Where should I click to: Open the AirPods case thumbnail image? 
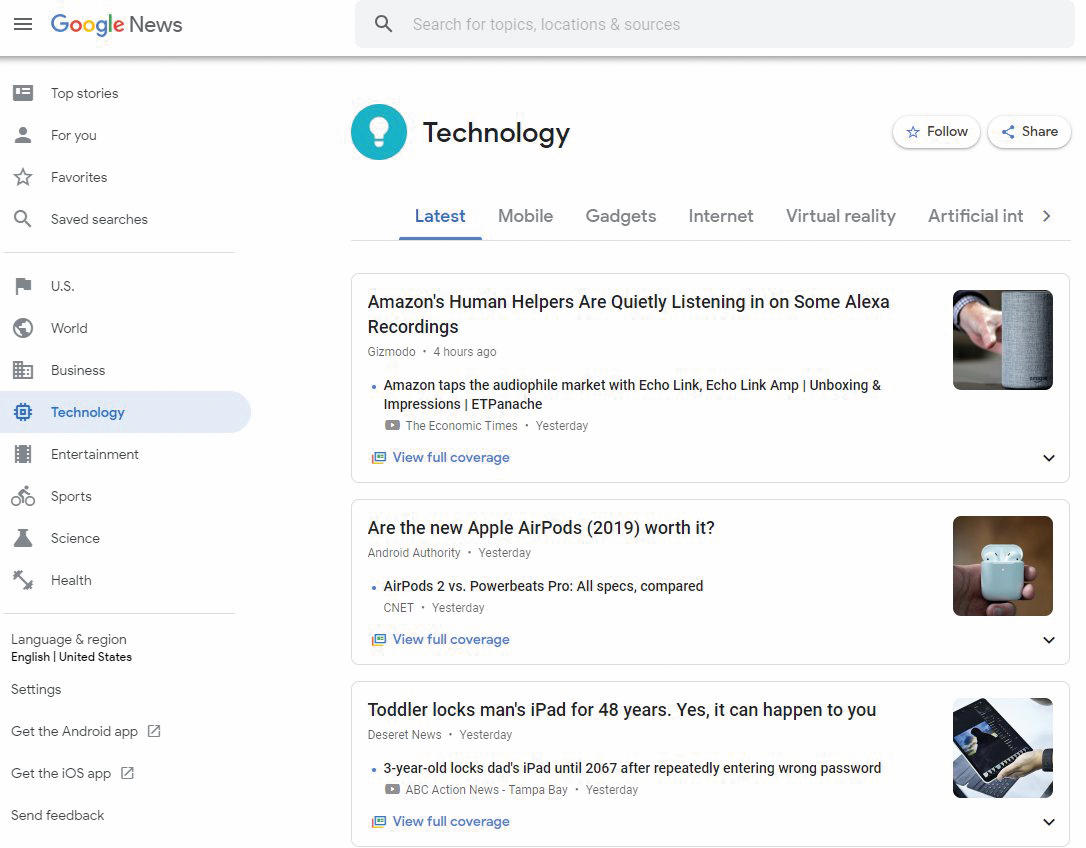click(1003, 565)
